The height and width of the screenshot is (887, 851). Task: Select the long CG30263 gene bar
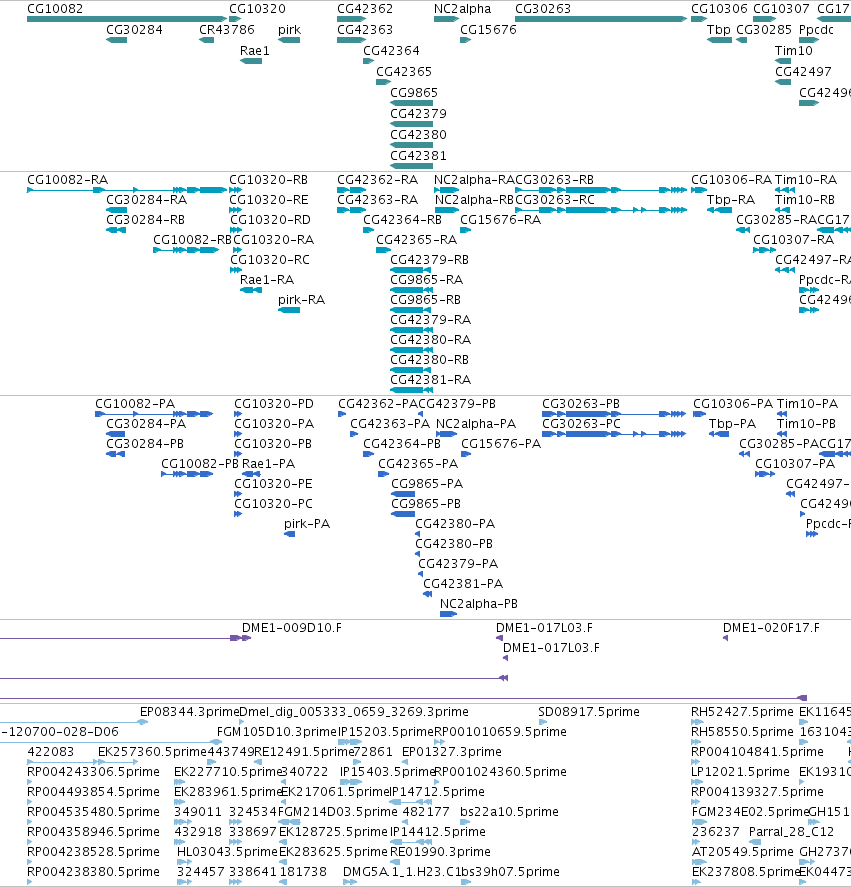[601, 19]
